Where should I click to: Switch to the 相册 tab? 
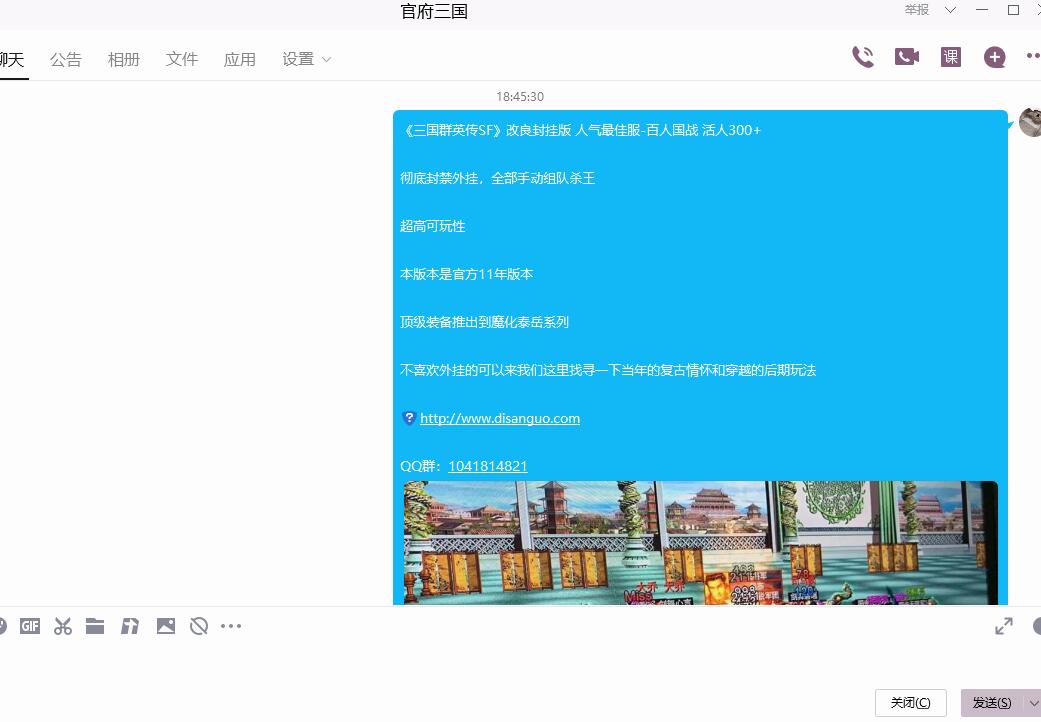(124, 60)
